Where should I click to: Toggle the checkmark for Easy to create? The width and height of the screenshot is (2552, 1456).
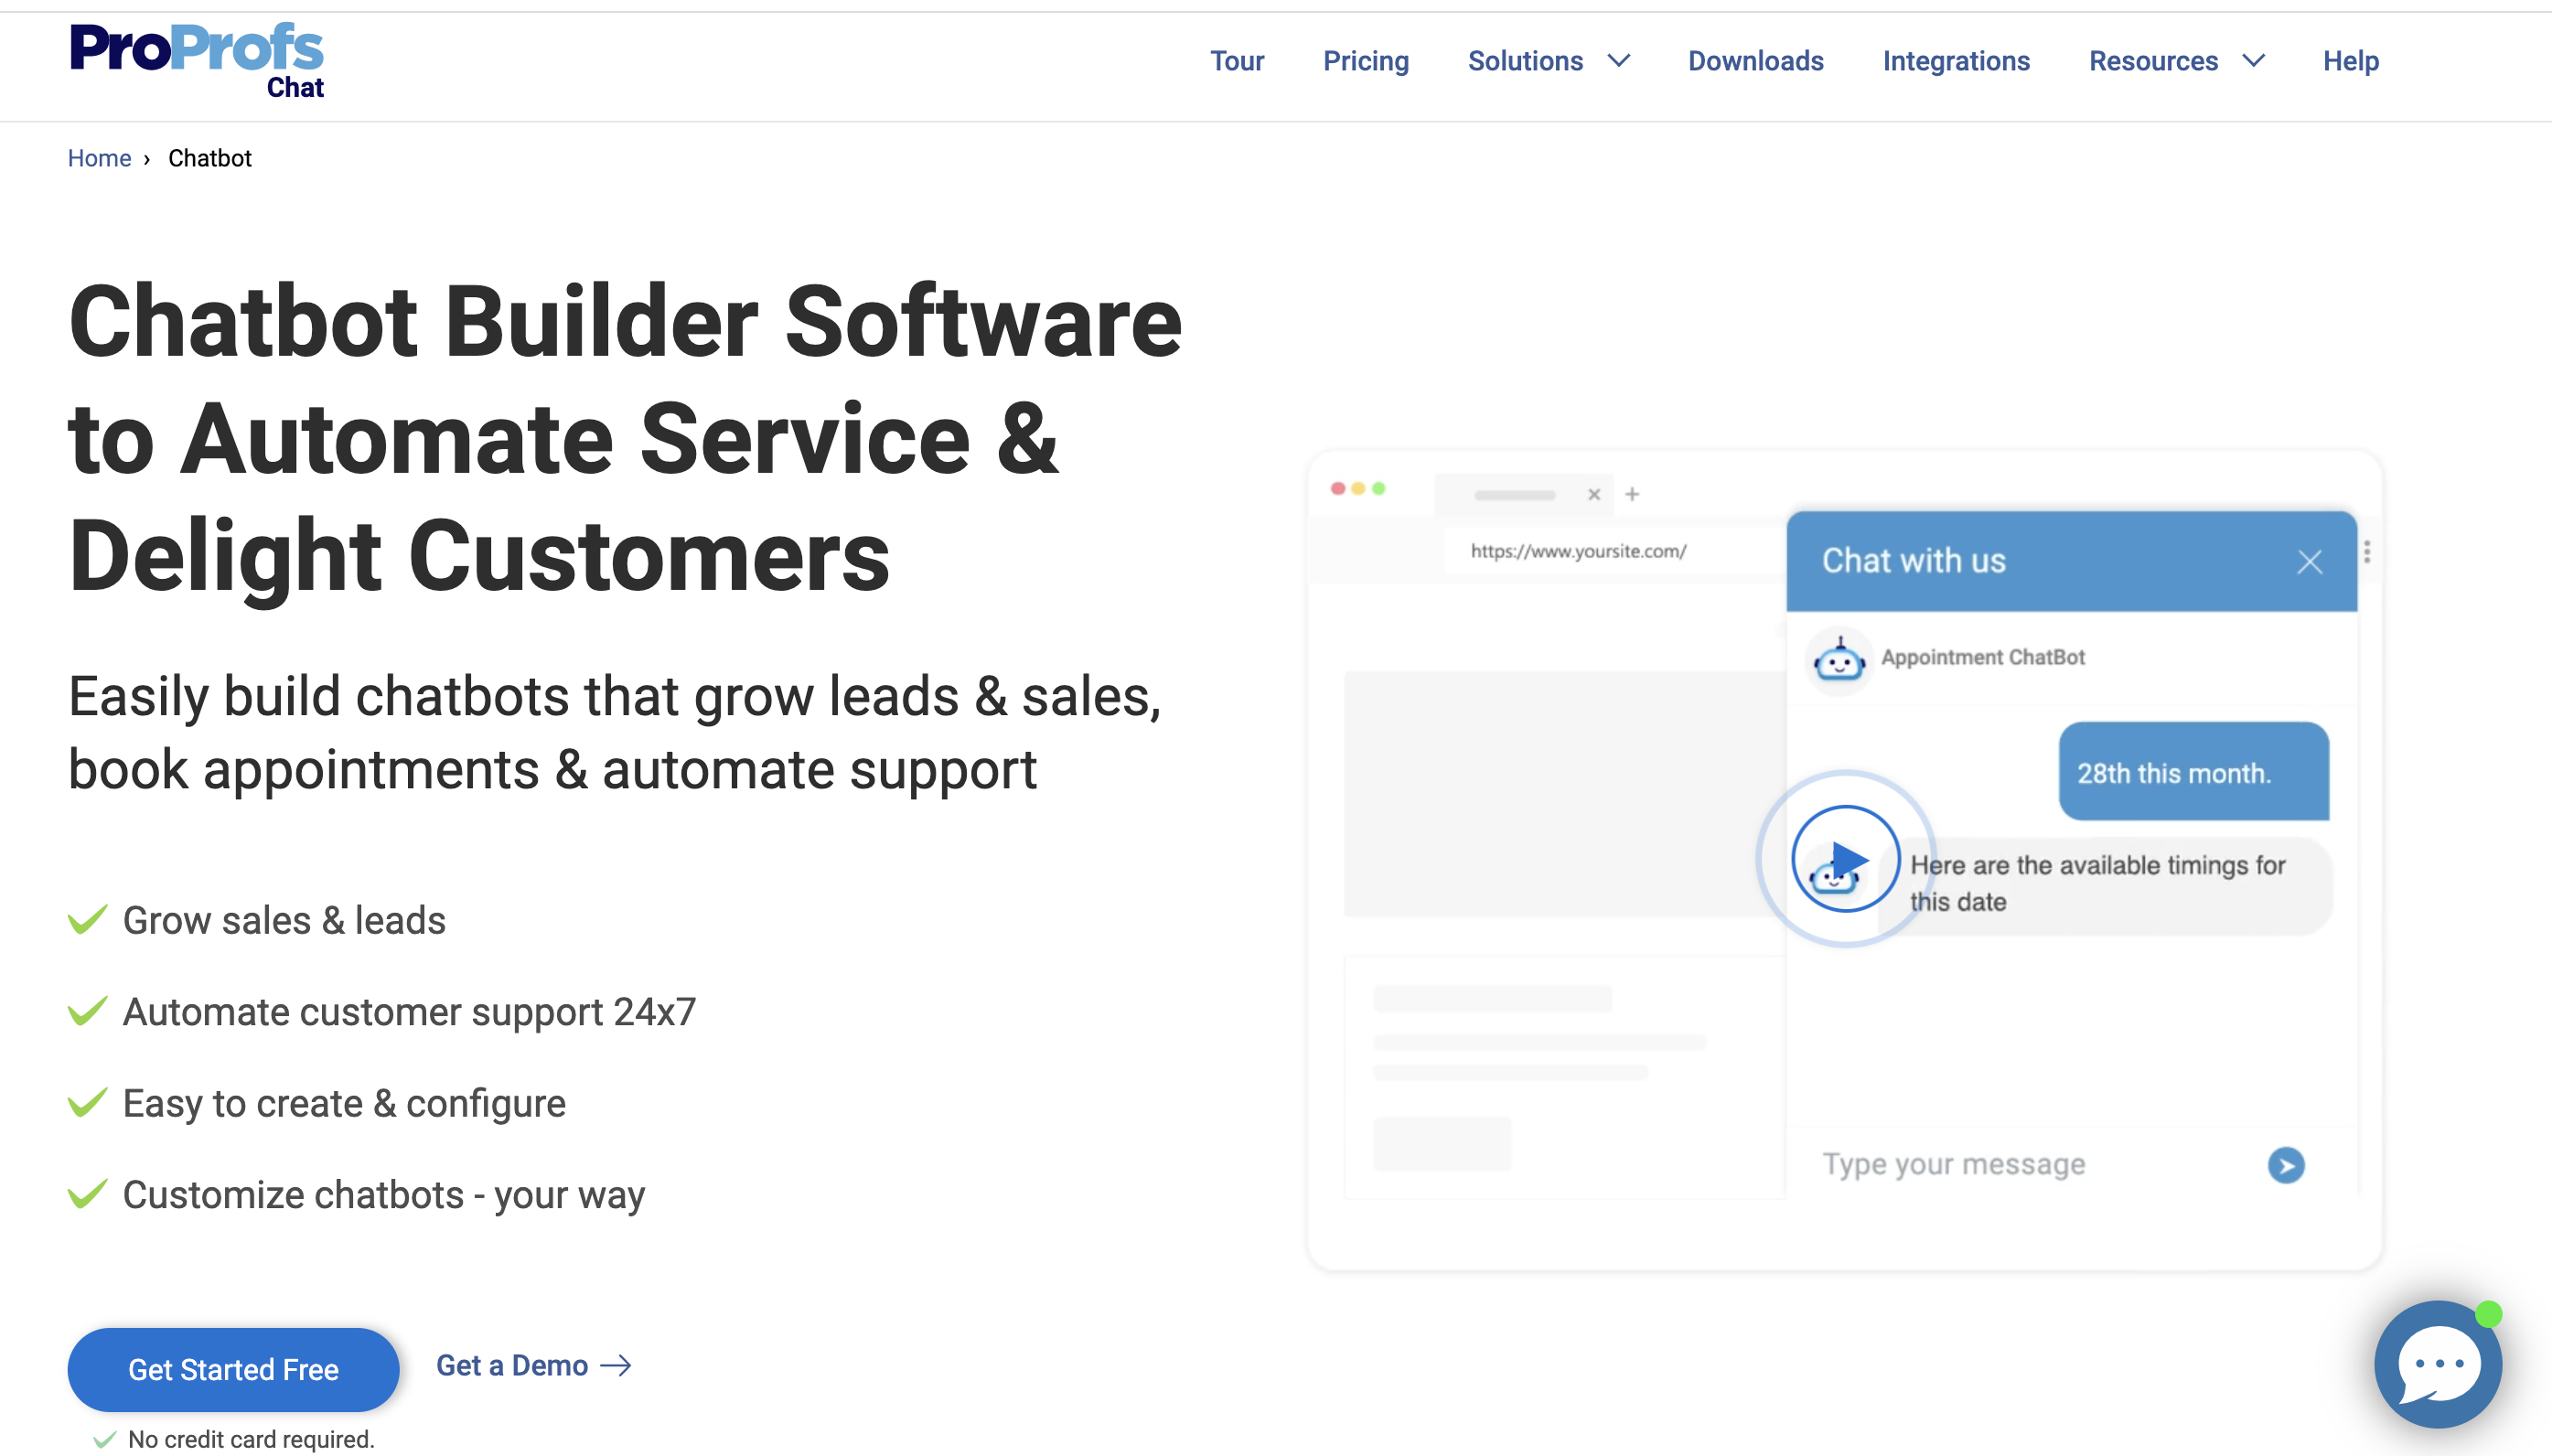pos(86,1102)
